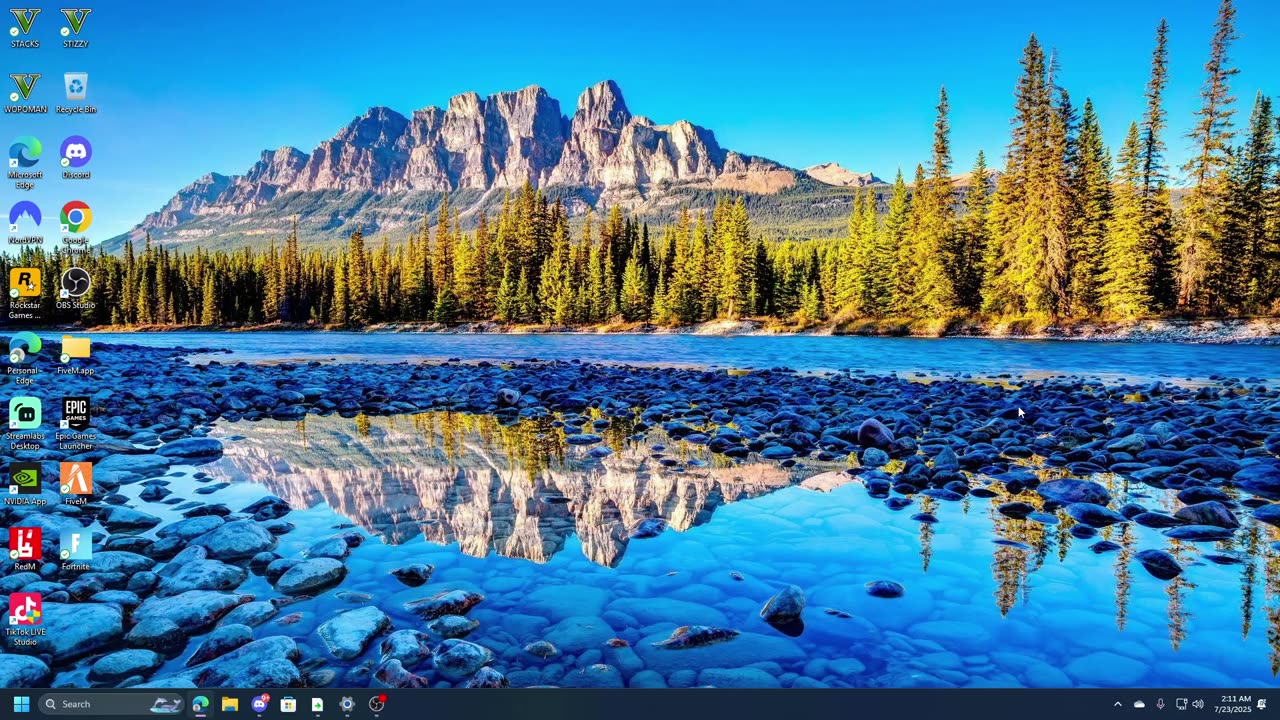Viewport: 1280px width, 720px height.
Task: Click the Epic Games Launcher shortcut
Action: click(75, 424)
